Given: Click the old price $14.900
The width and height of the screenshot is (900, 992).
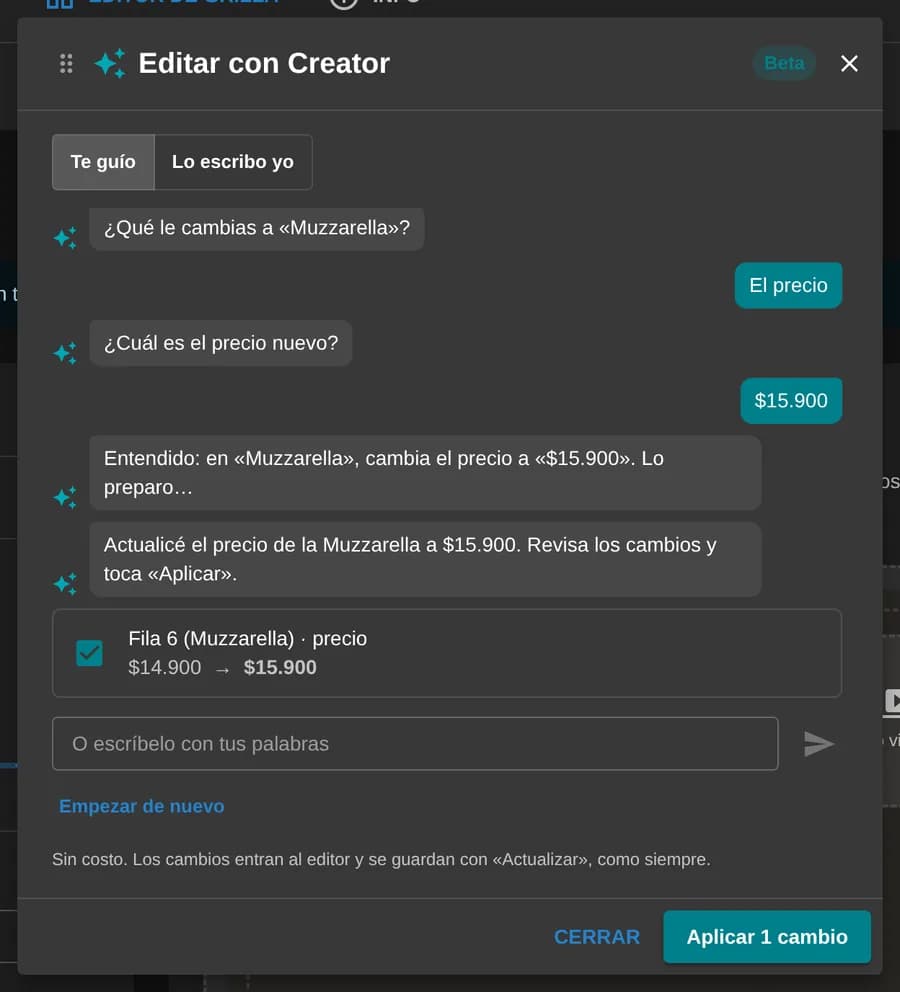Looking at the screenshot, I should click(164, 667).
